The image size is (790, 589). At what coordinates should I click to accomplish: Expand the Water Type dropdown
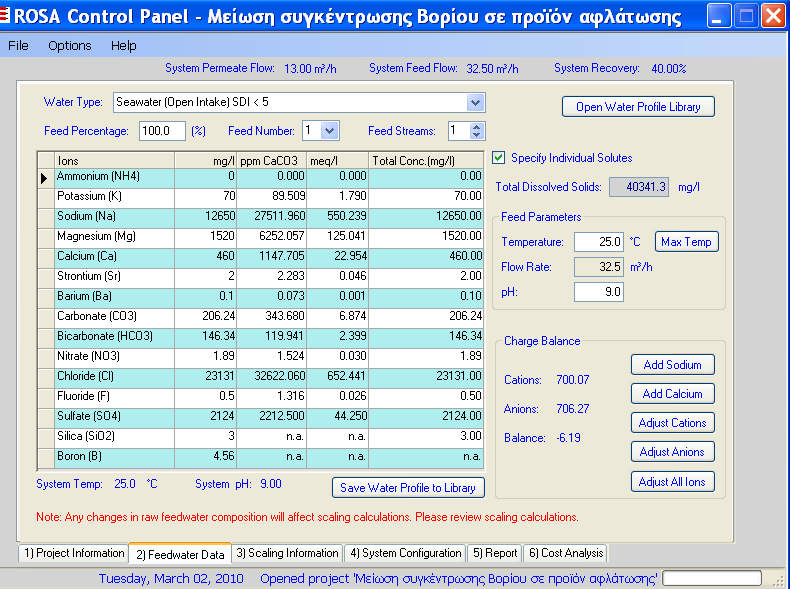pos(475,103)
